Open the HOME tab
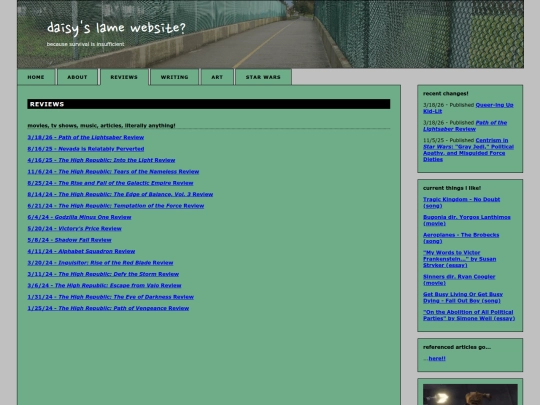Viewport: 540px width, 405px height. click(36, 77)
